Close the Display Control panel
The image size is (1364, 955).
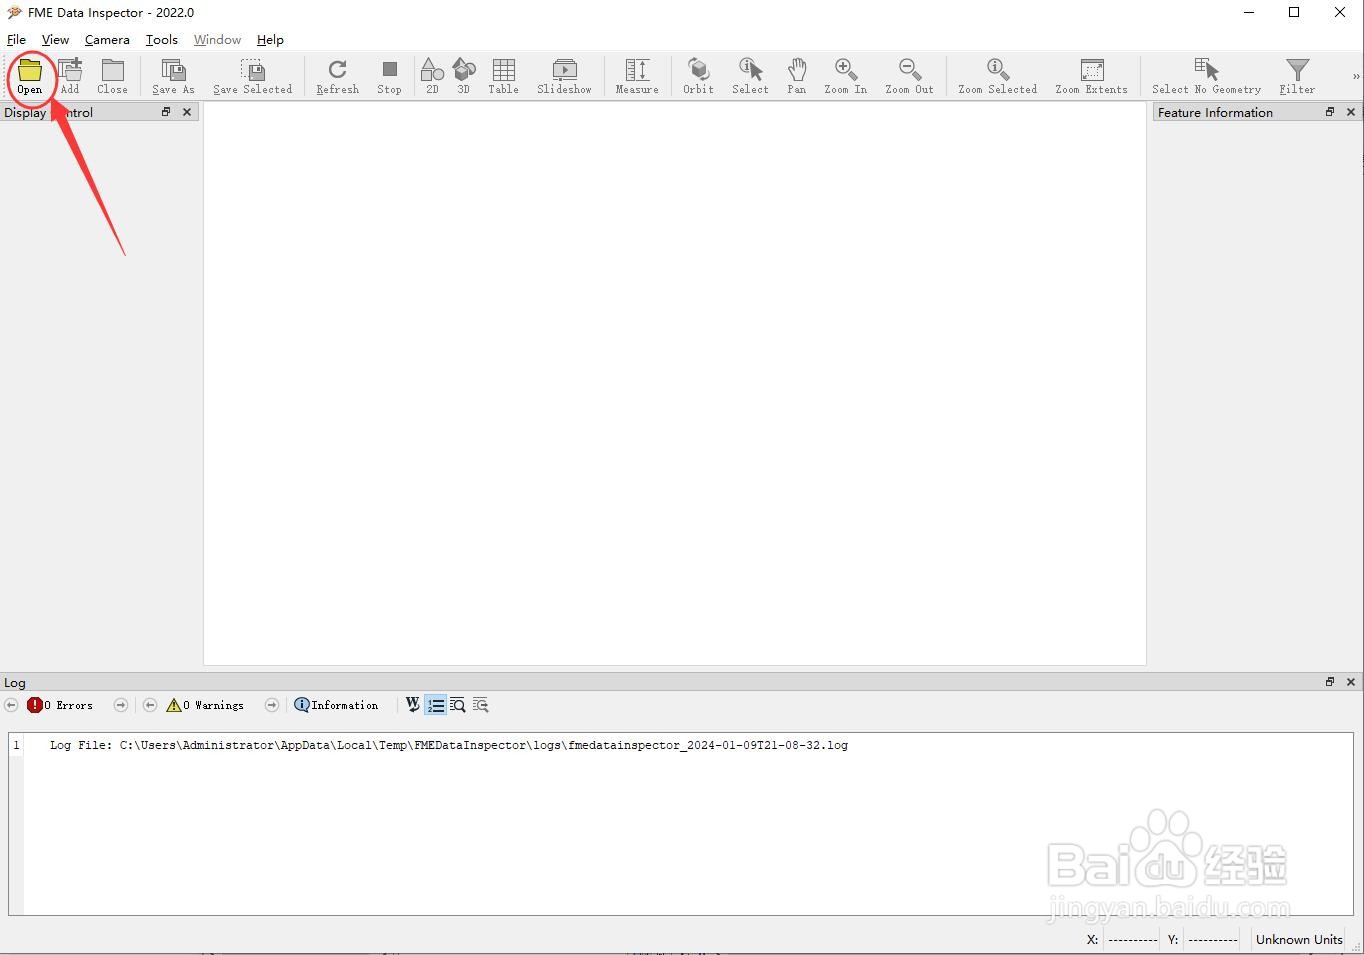tap(186, 112)
